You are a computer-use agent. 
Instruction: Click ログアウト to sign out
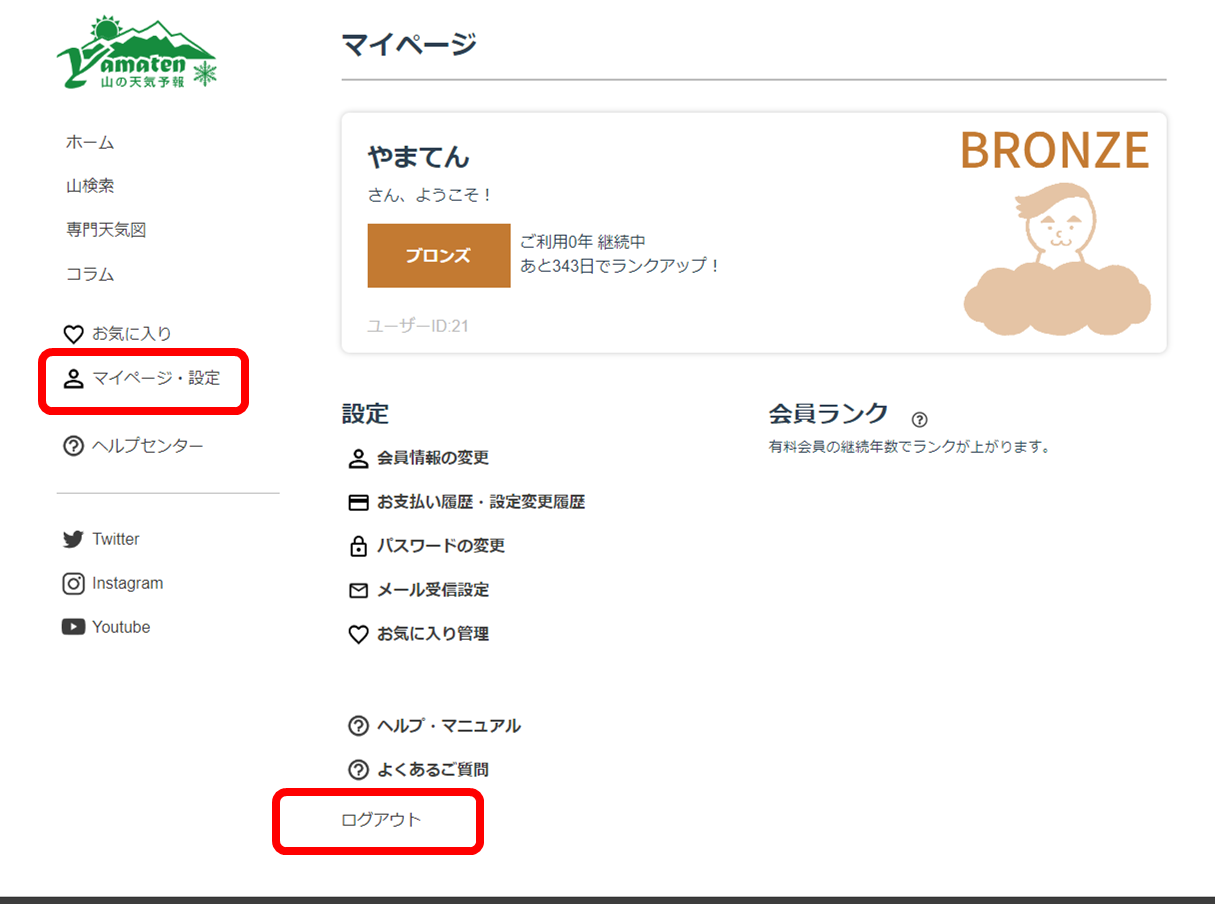click(x=381, y=820)
